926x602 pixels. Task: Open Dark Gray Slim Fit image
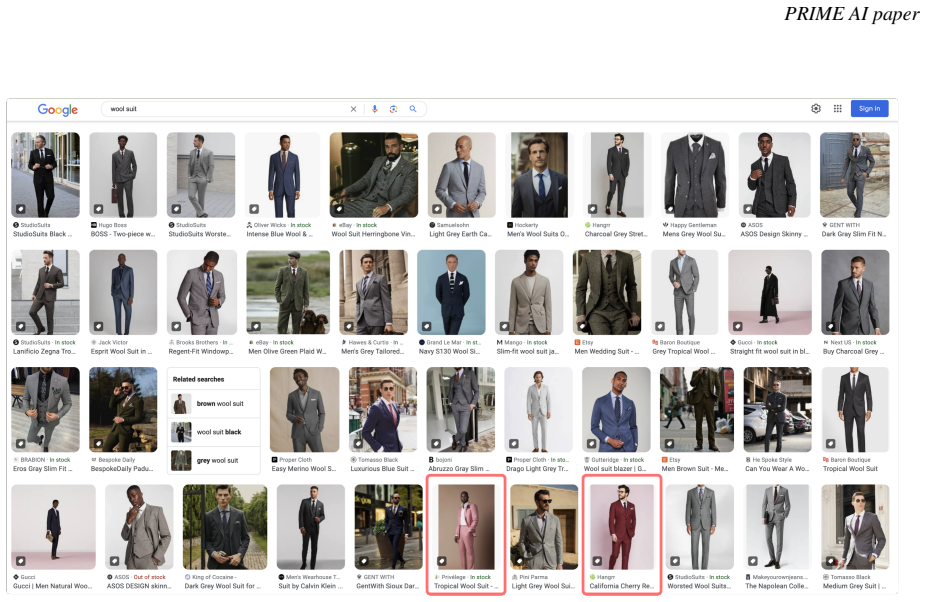[x=855, y=175]
